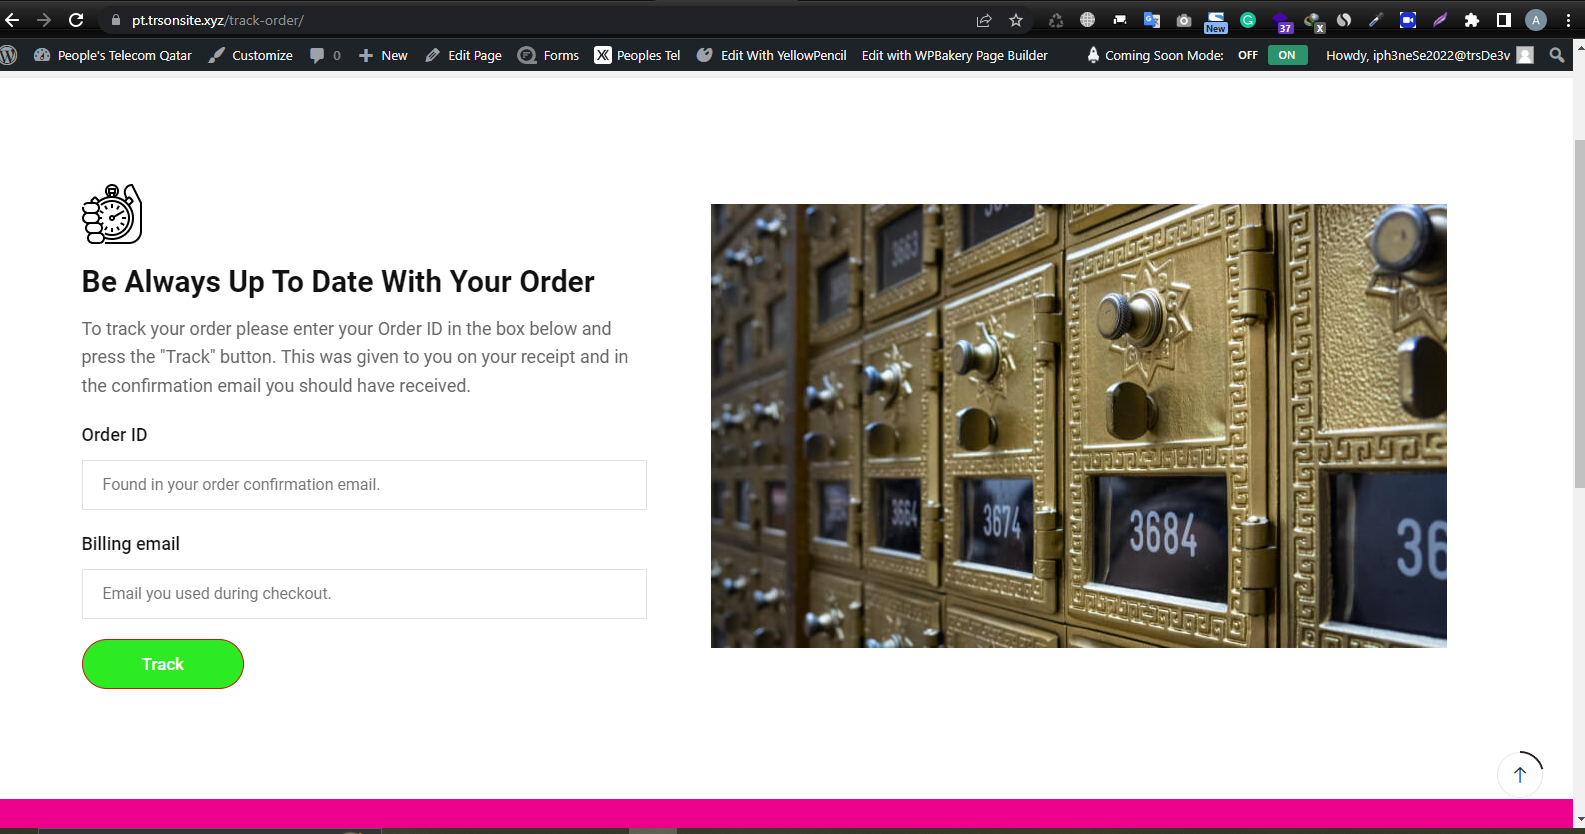Open the extension with badge 37
Image resolution: width=1585 pixels, height=834 pixels.
click(x=1282, y=22)
